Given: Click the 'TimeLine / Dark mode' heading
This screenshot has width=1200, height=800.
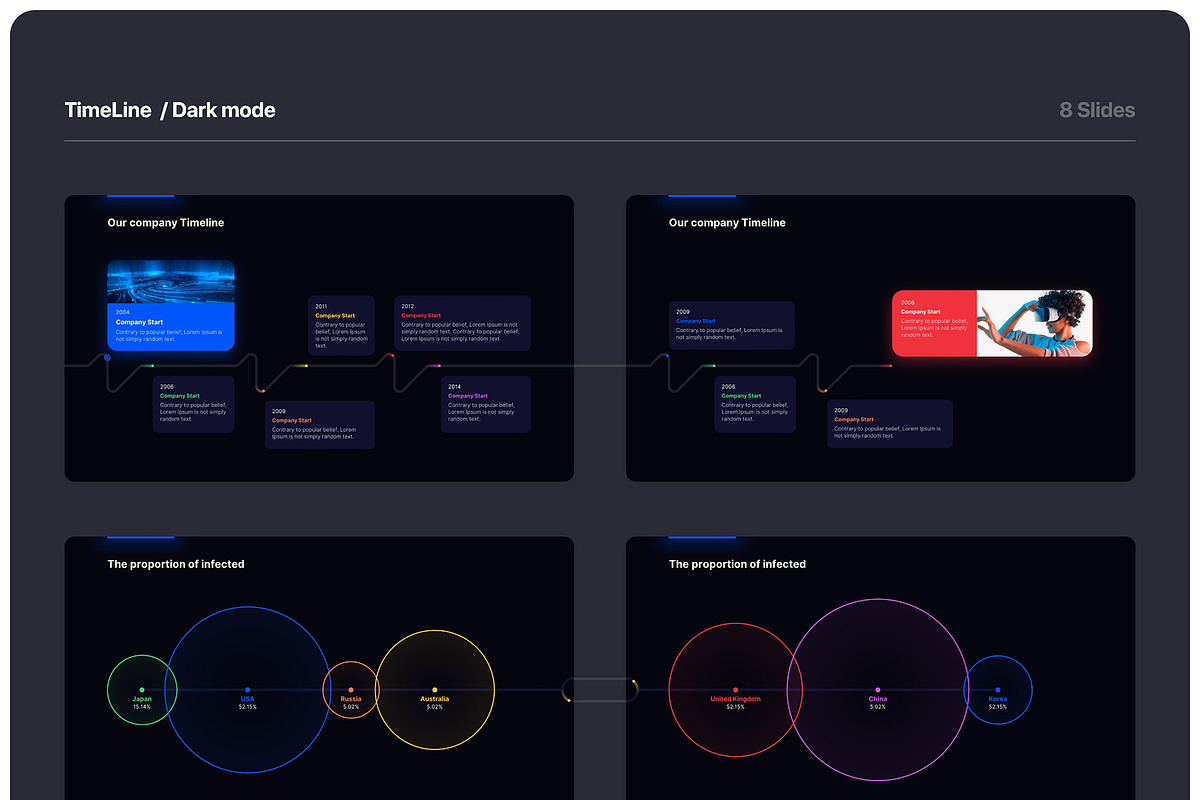Looking at the screenshot, I should tap(170, 110).
